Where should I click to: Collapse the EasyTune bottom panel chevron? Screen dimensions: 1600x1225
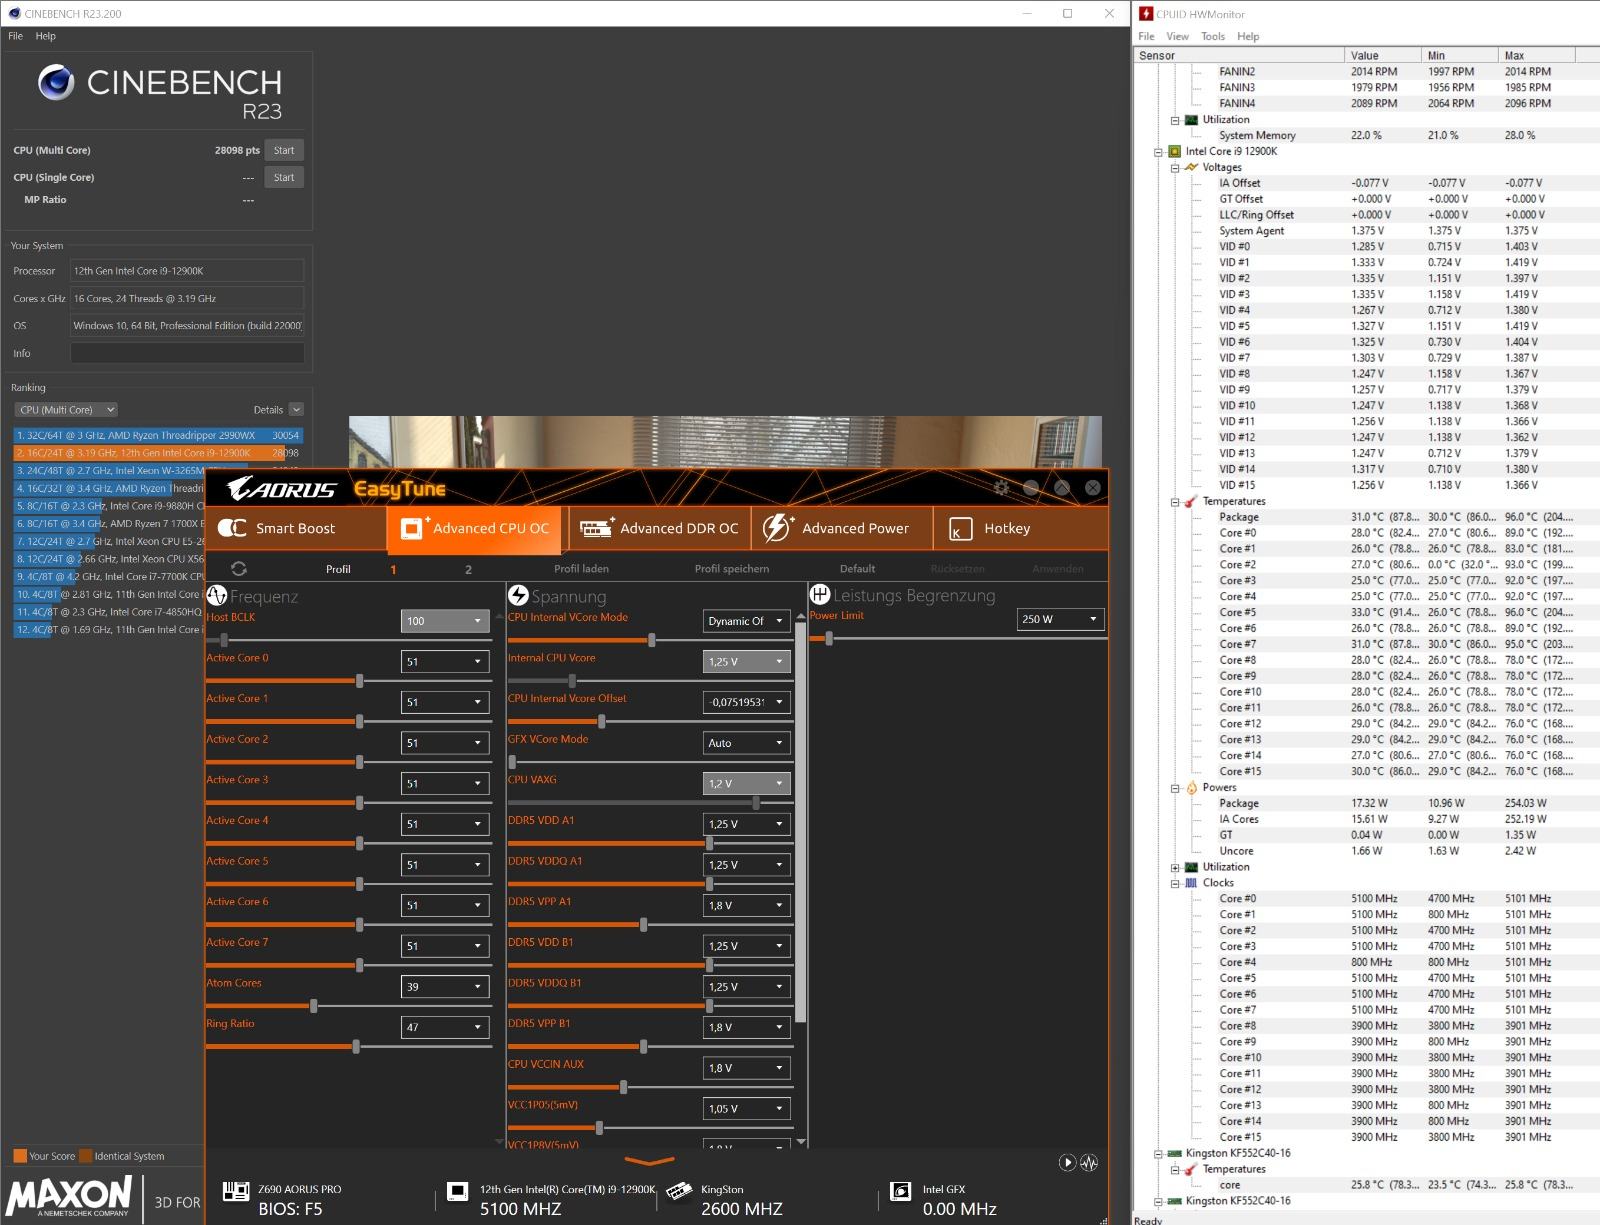pyautogui.click(x=649, y=1161)
